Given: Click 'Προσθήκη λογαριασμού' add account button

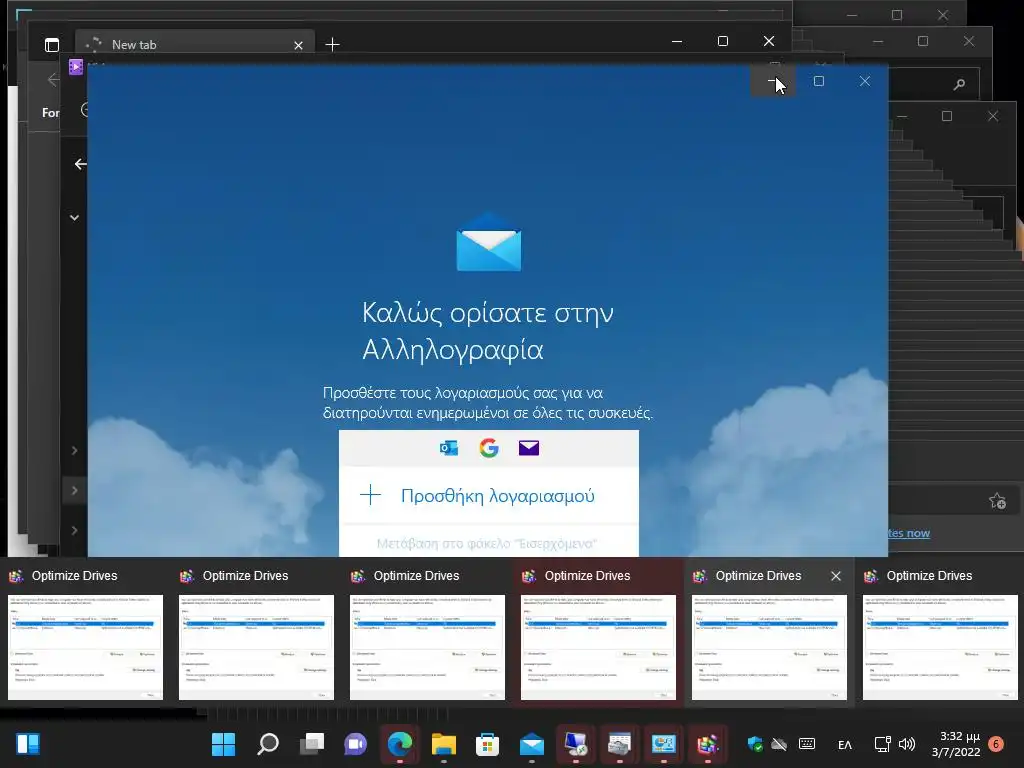Looking at the screenshot, I should [x=488, y=496].
